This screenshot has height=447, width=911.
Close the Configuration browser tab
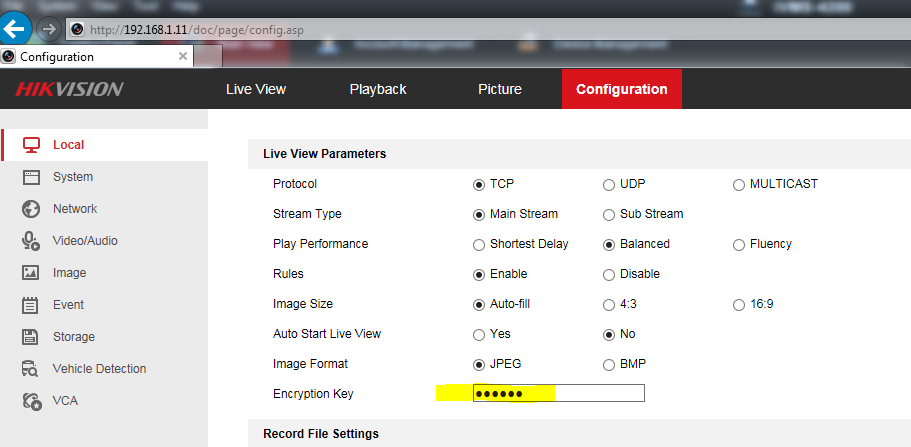tap(182, 57)
